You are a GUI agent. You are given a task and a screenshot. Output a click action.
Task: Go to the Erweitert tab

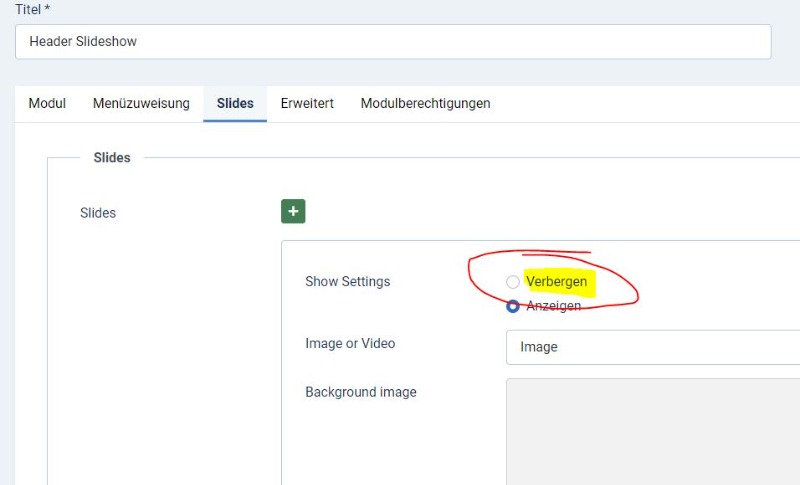[307, 104]
